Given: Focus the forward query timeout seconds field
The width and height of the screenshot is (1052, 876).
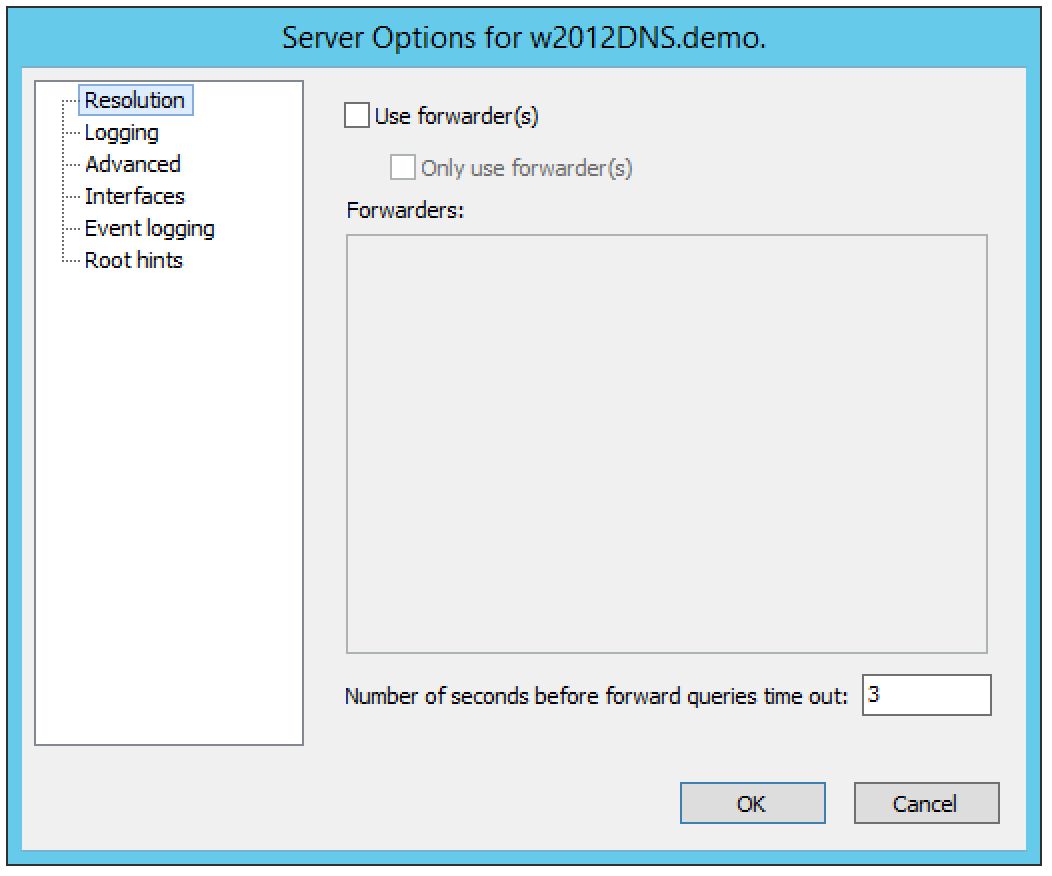Looking at the screenshot, I should click(x=925, y=695).
